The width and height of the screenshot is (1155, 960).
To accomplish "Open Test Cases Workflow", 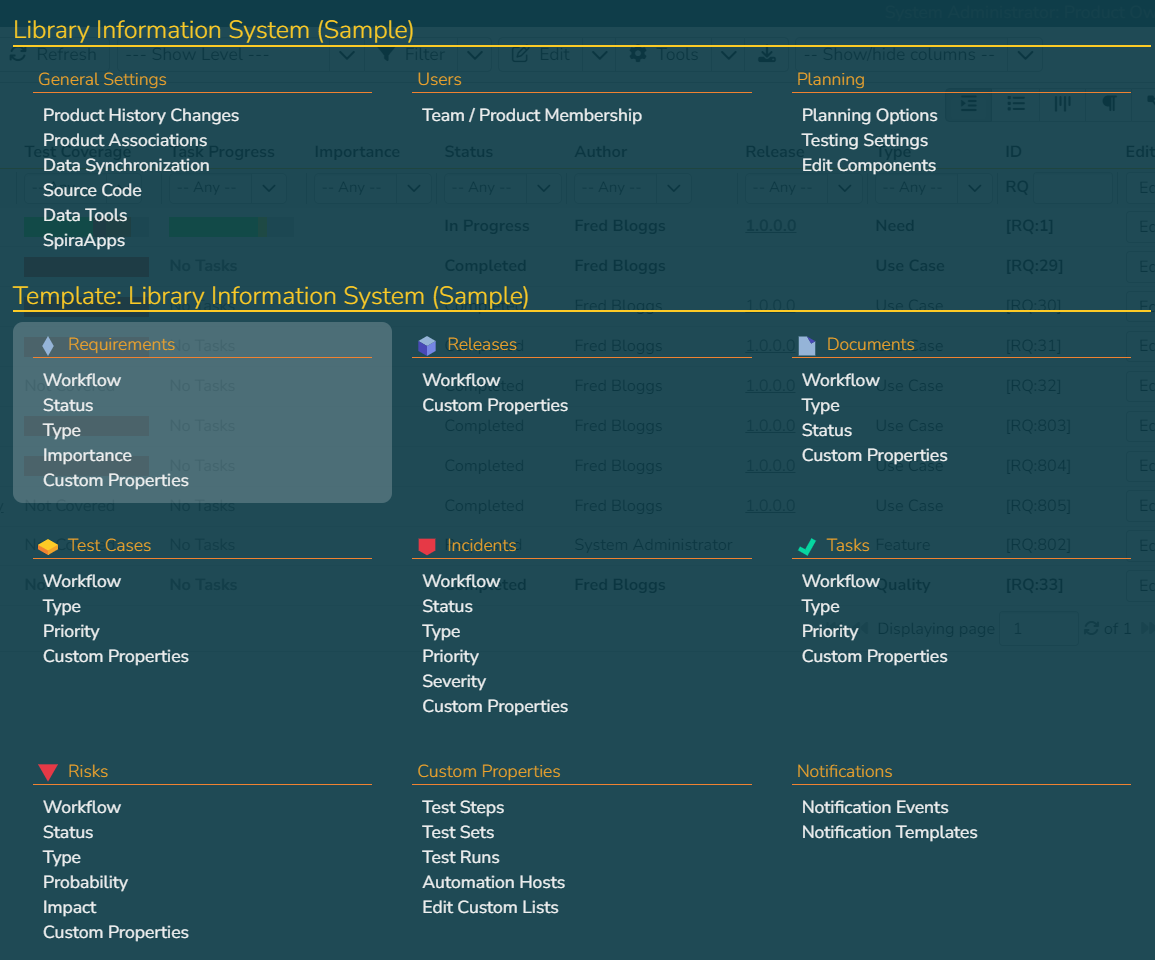I will (x=82, y=581).
